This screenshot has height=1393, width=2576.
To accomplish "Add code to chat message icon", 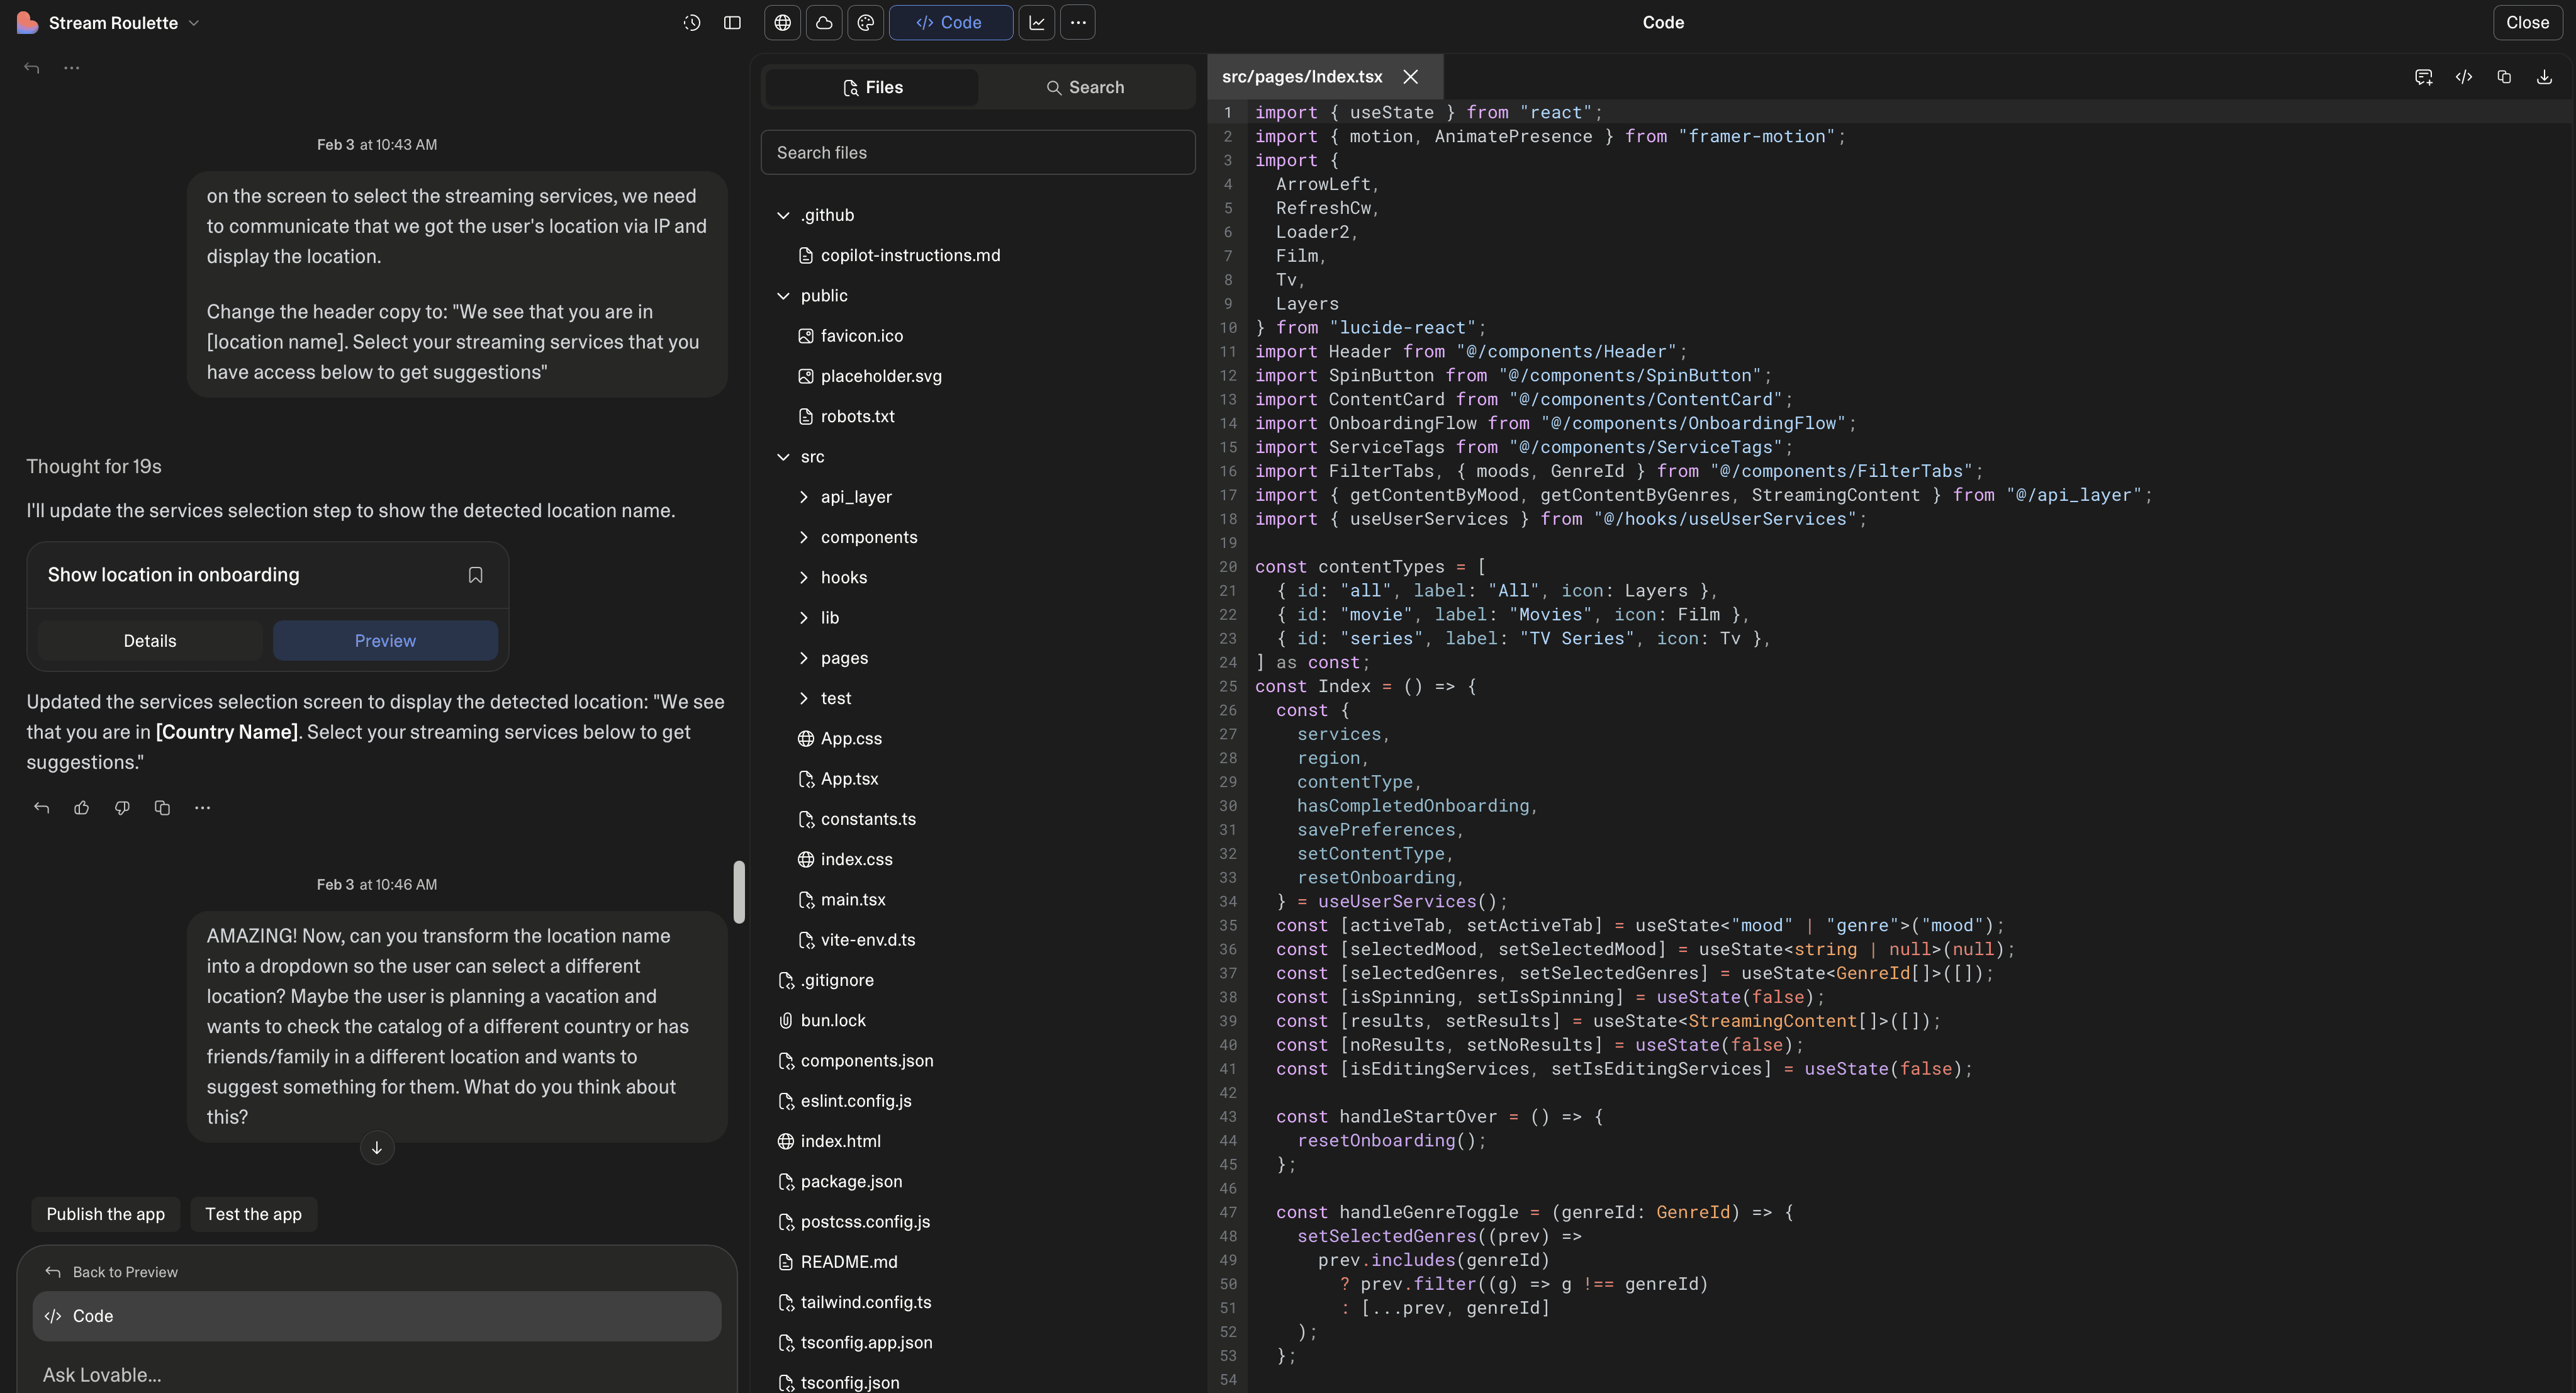I will (2423, 77).
